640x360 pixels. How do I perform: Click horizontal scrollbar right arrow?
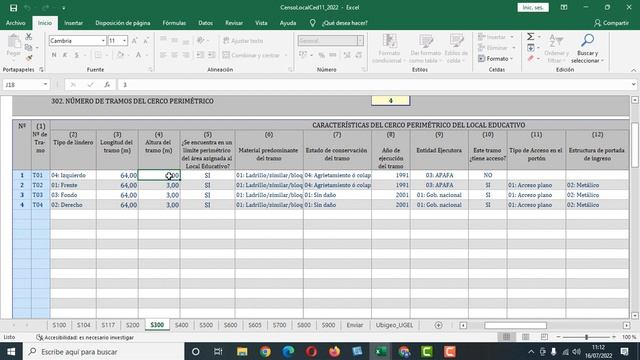coord(627,325)
